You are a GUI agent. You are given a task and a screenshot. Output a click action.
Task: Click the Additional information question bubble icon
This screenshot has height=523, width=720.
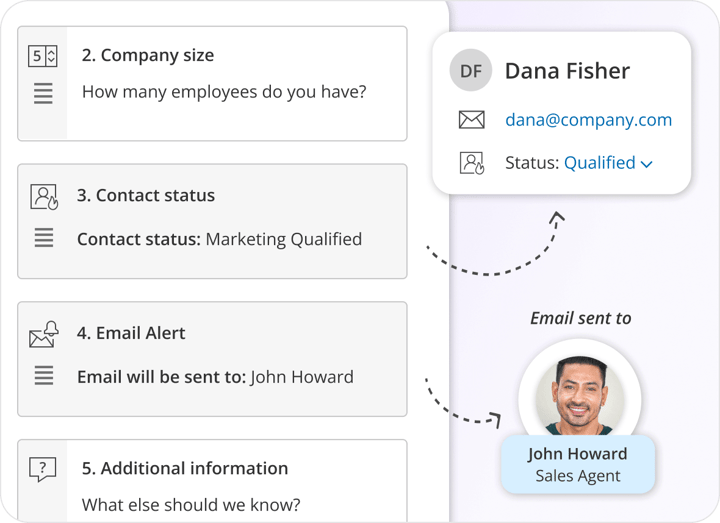tap(43, 468)
